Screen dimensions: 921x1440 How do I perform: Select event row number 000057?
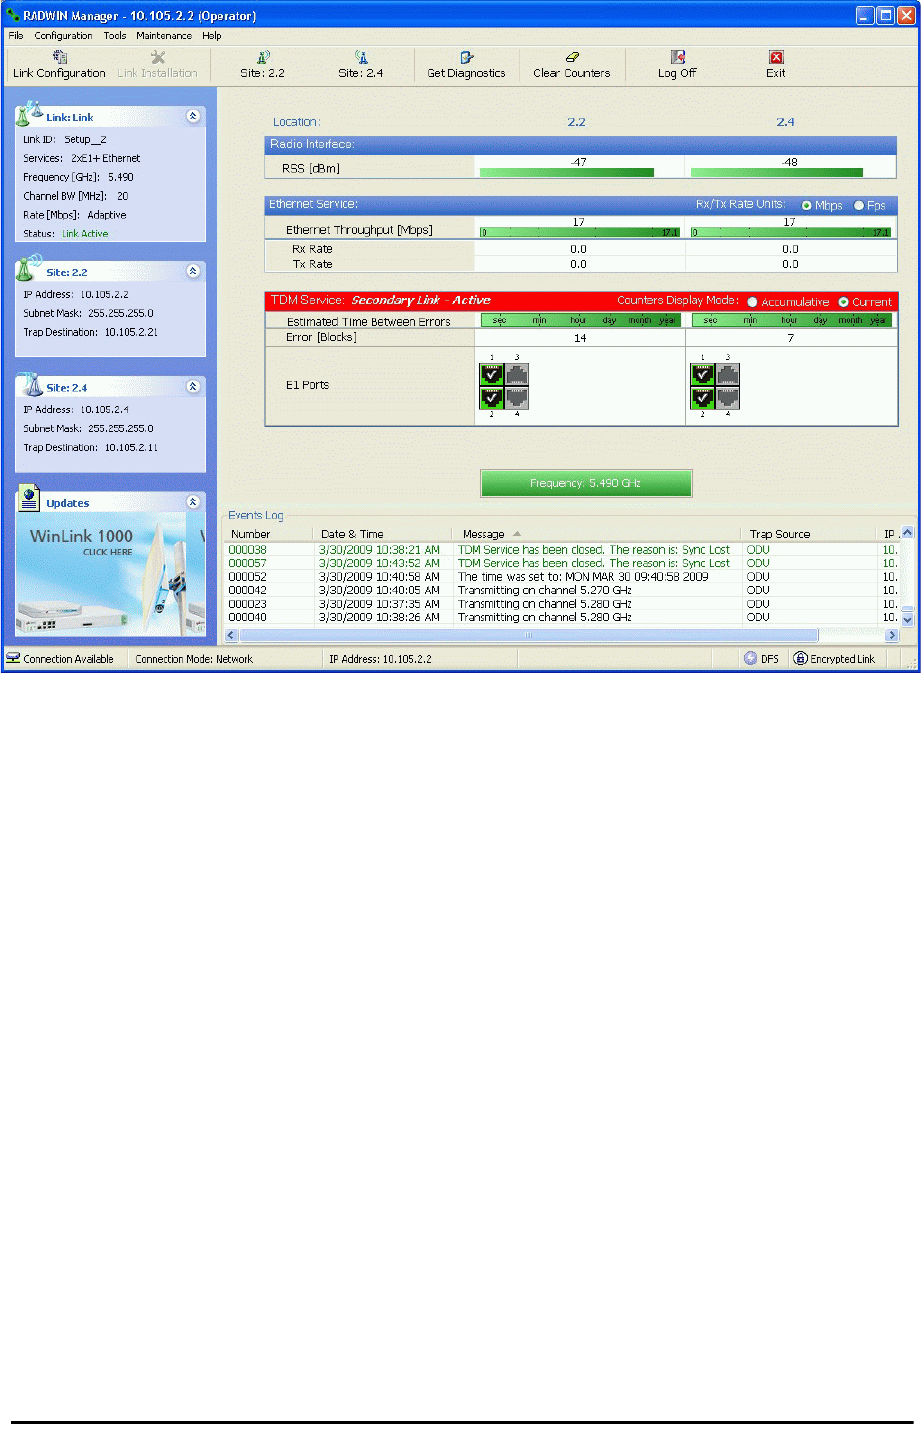pyautogui.click(x=562, y=563)
